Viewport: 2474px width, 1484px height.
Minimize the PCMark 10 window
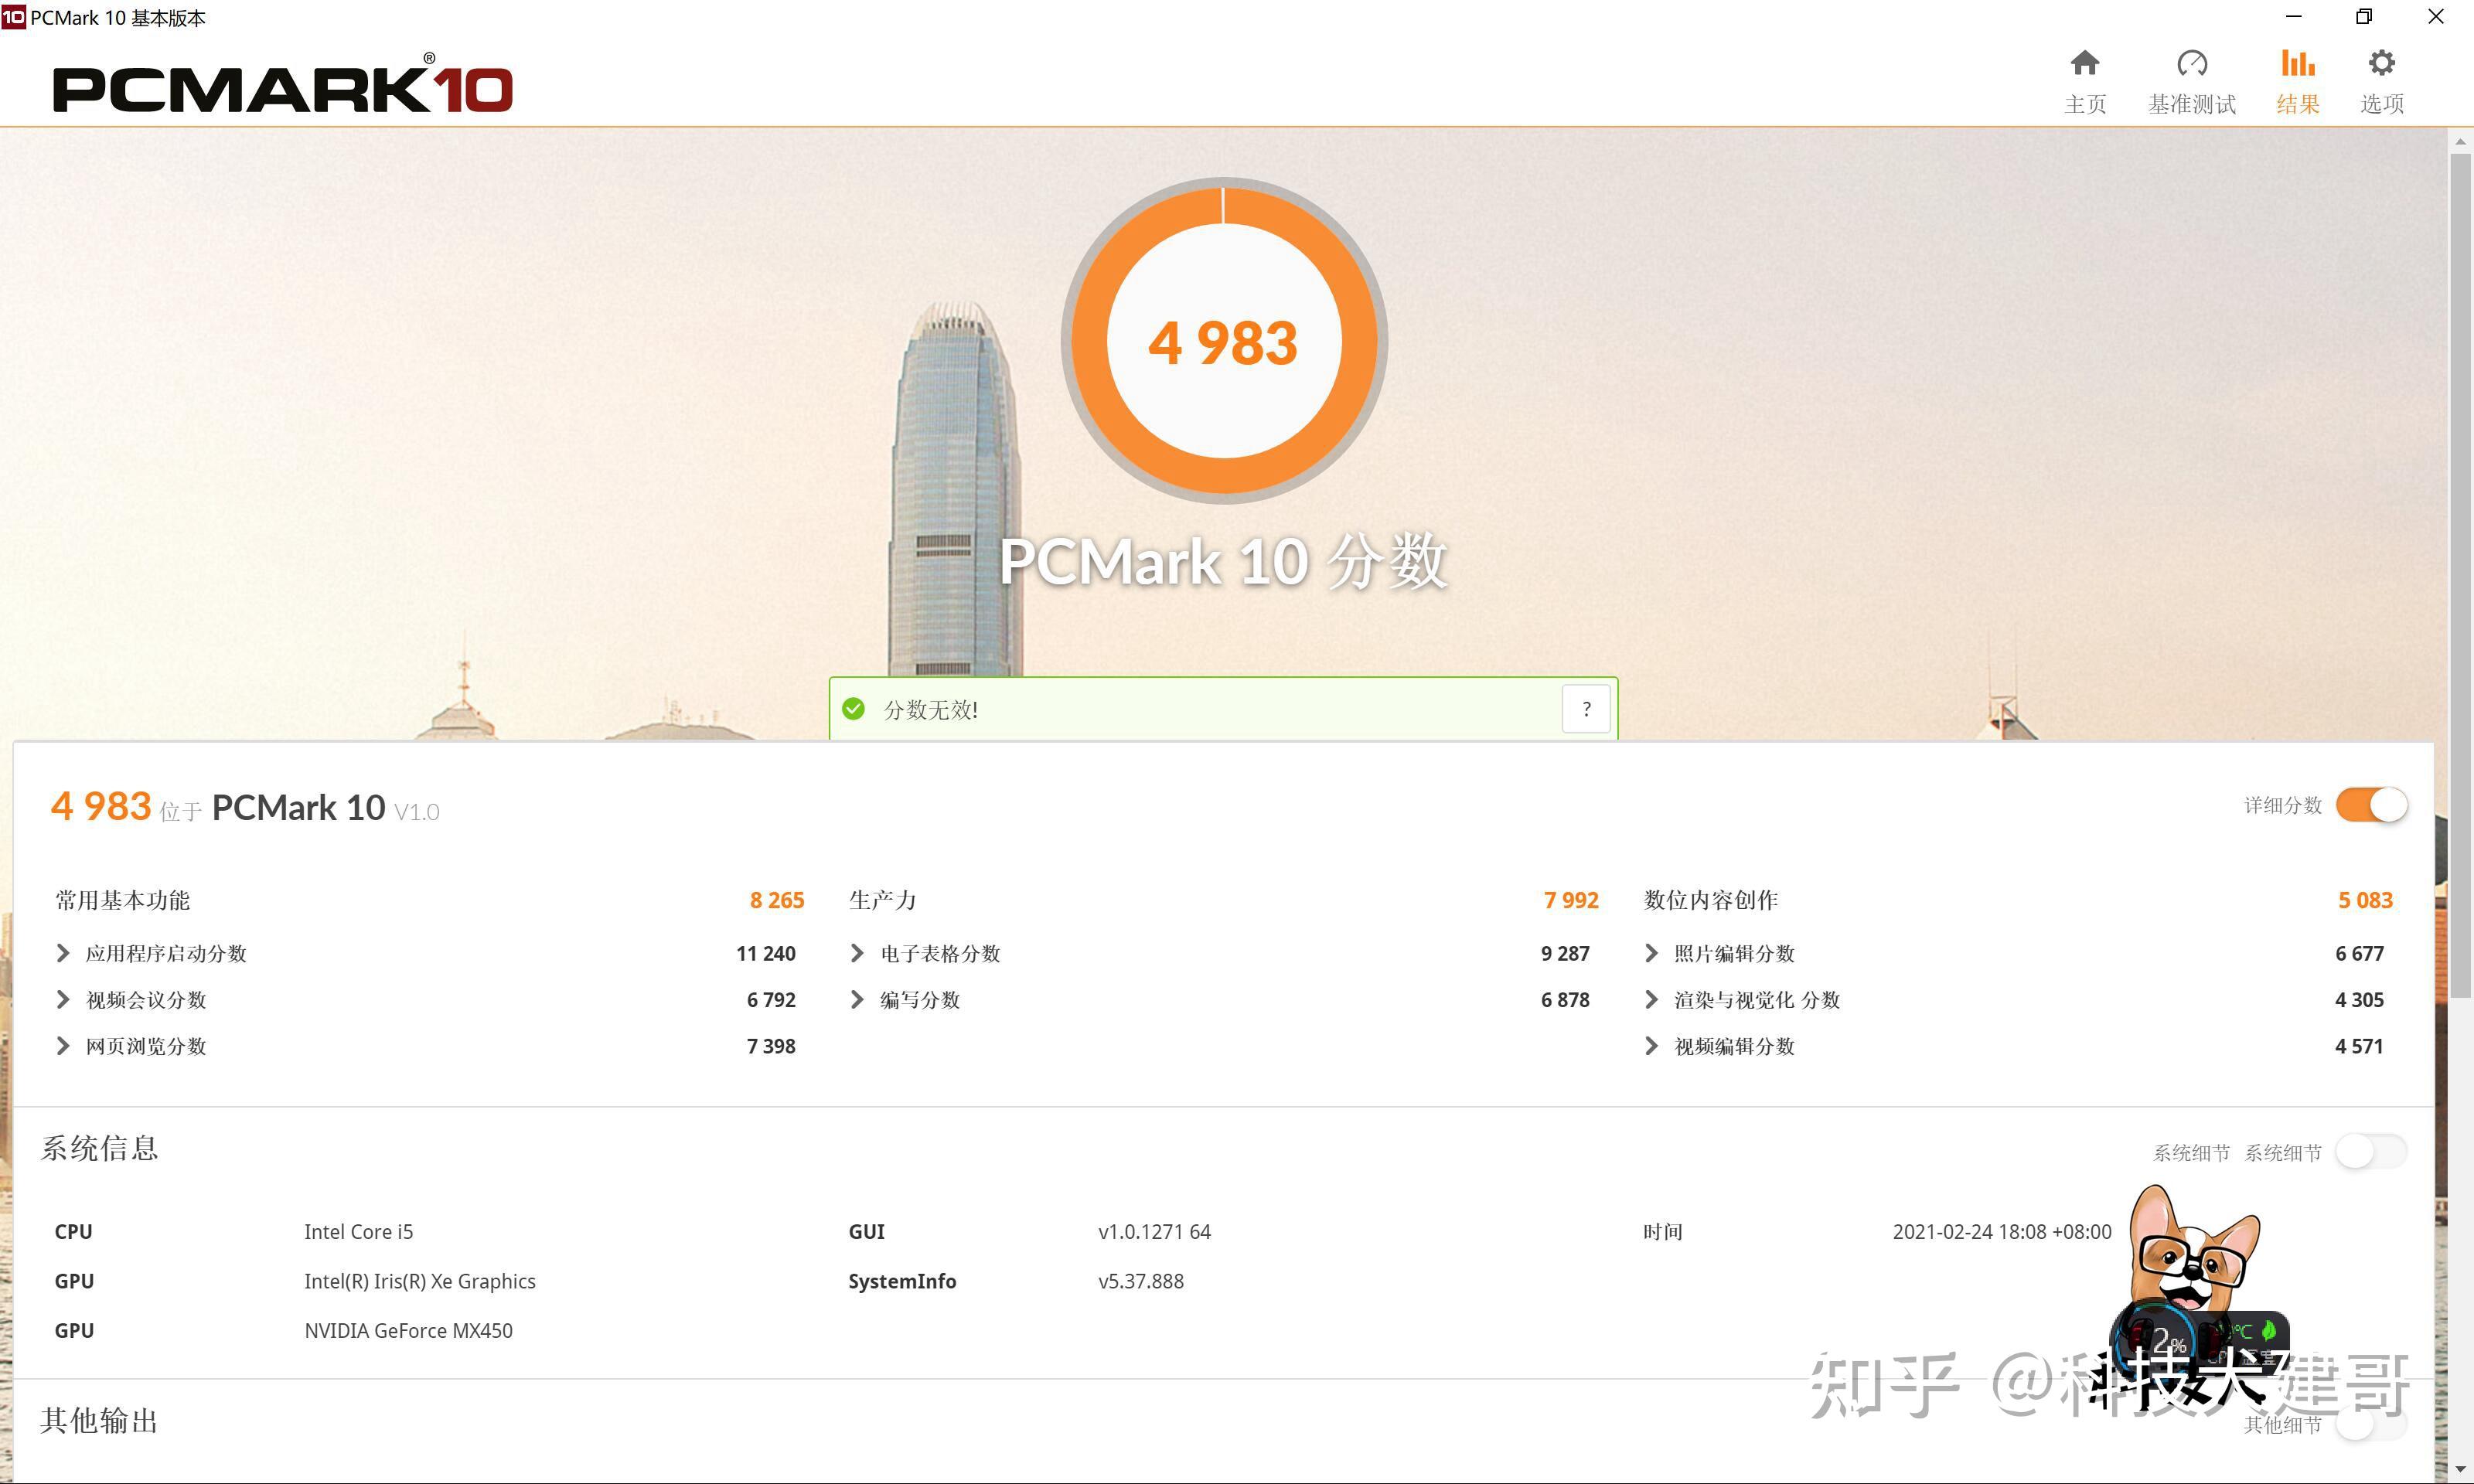coord(2294,17)
